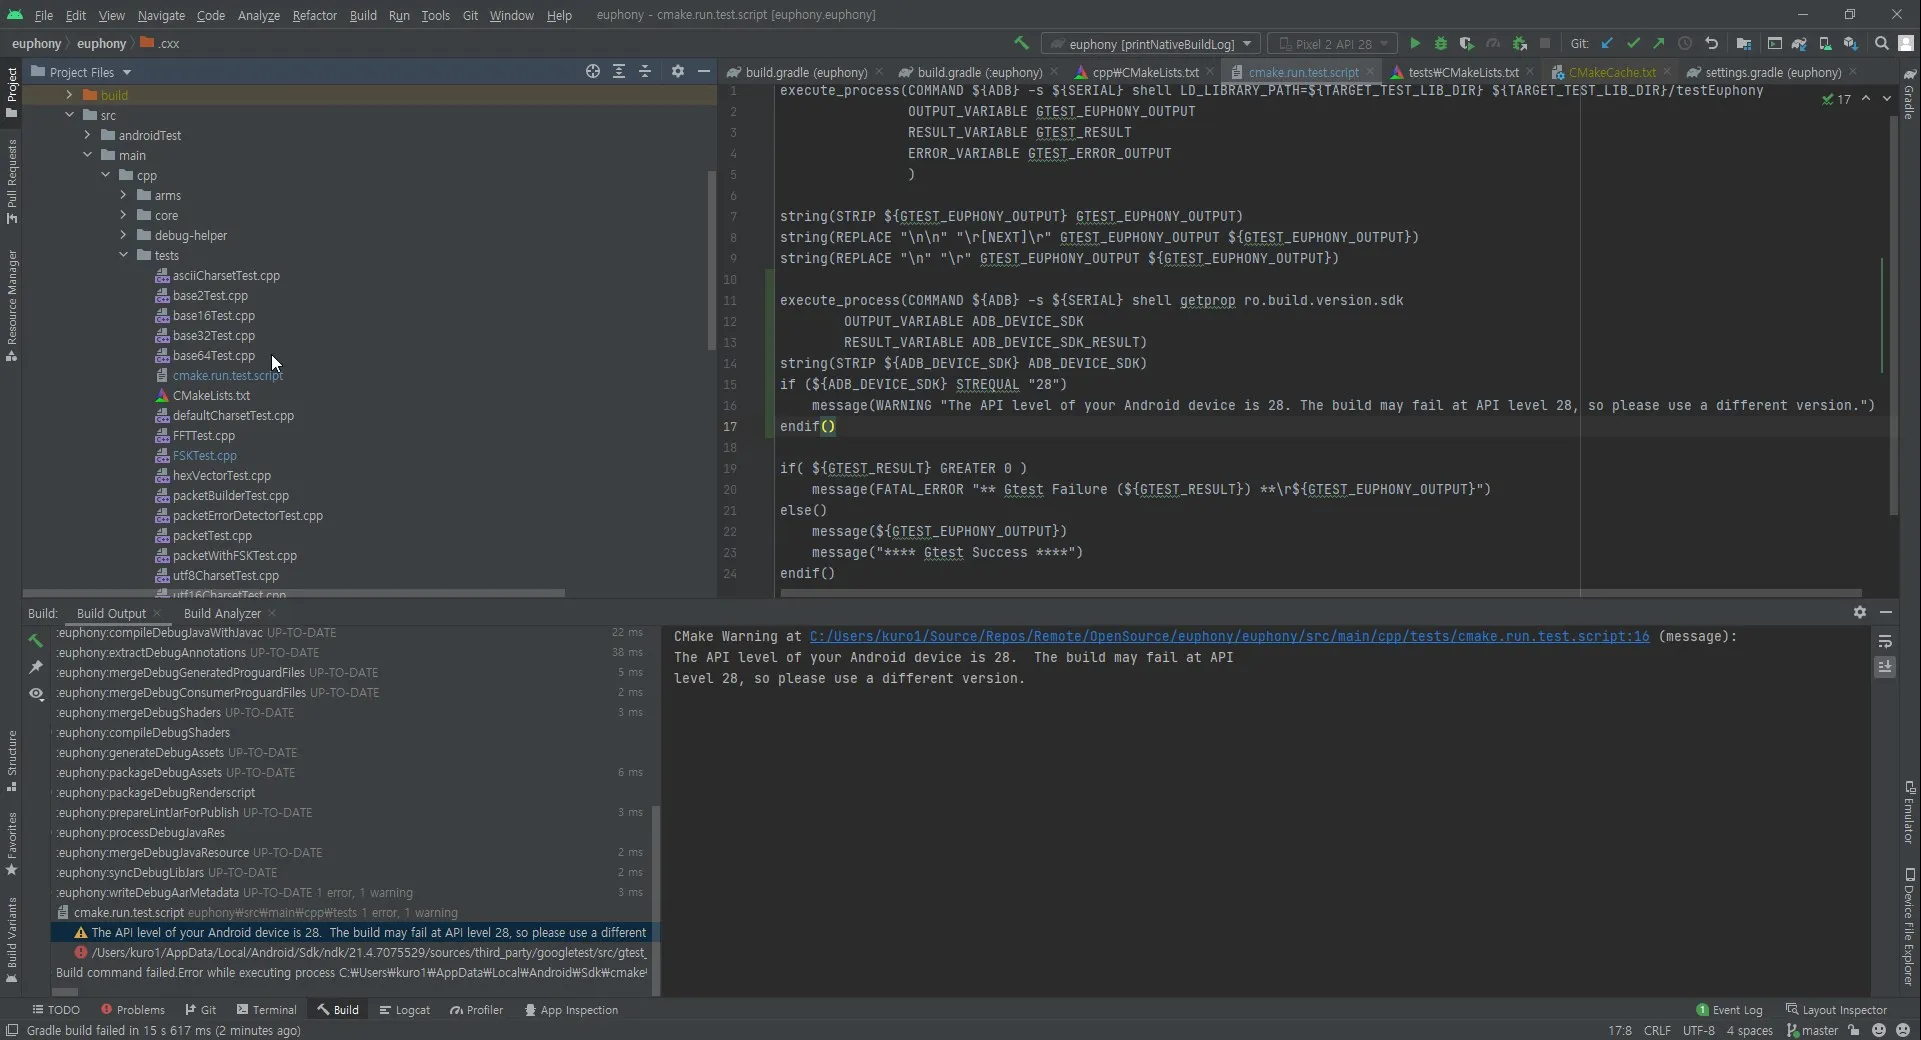Click the Git Update Project arrow
The width and height of the screenshot is (1921, 1040).
click(x=1607, y=44)
